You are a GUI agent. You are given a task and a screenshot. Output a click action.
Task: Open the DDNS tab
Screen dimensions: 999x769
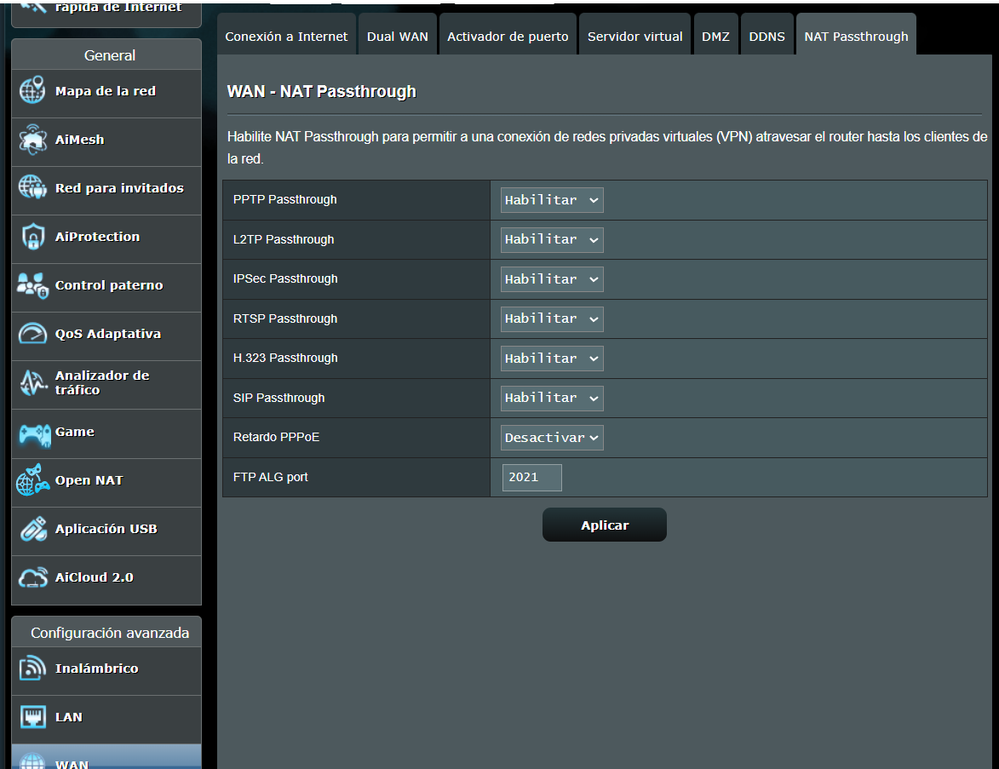[767, 36]
